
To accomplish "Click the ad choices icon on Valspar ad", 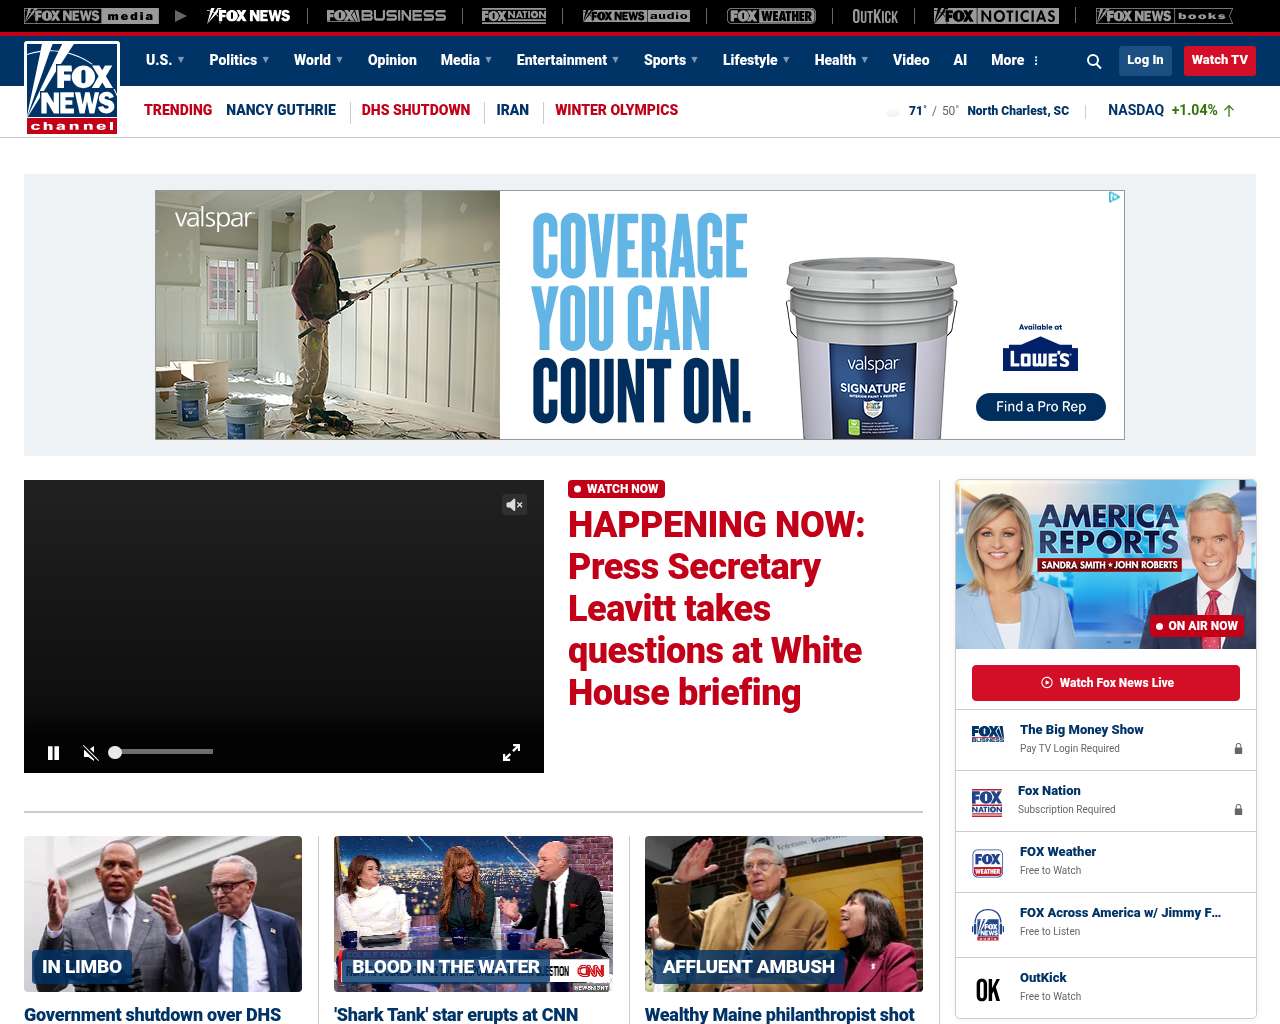I will (x=1114, y=197).
